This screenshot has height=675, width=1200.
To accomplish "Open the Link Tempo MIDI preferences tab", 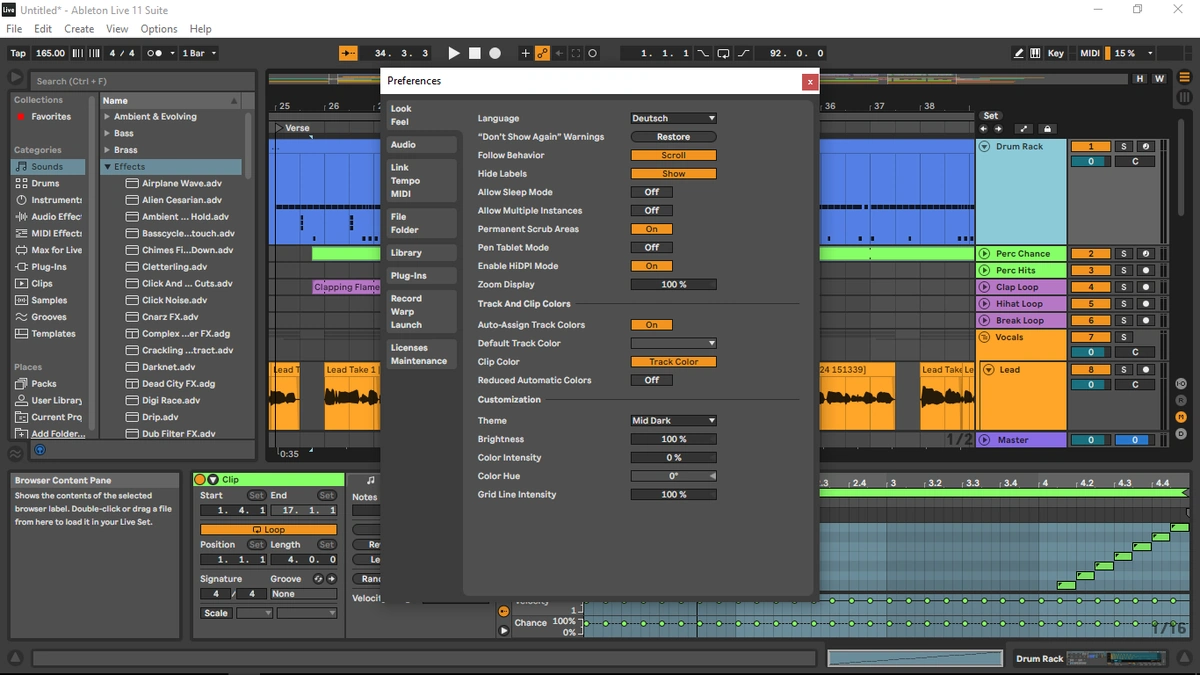I will 421,181.
